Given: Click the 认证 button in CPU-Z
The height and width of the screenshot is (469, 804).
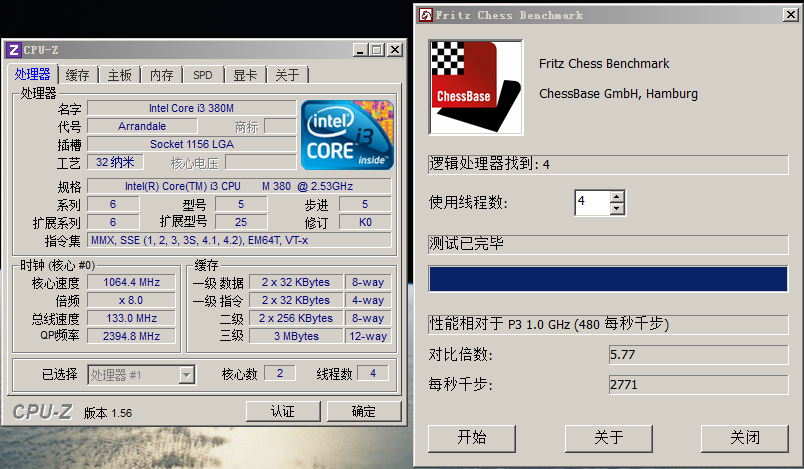Looking at the screenshot, I should click(x=283, y=412).
